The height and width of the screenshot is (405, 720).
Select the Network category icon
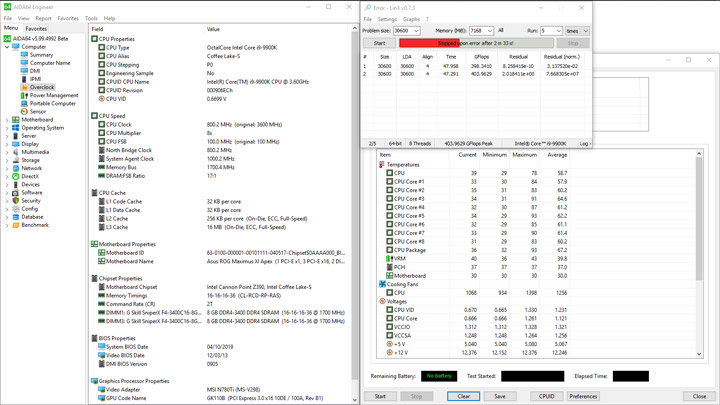click(x=16, y=168)
